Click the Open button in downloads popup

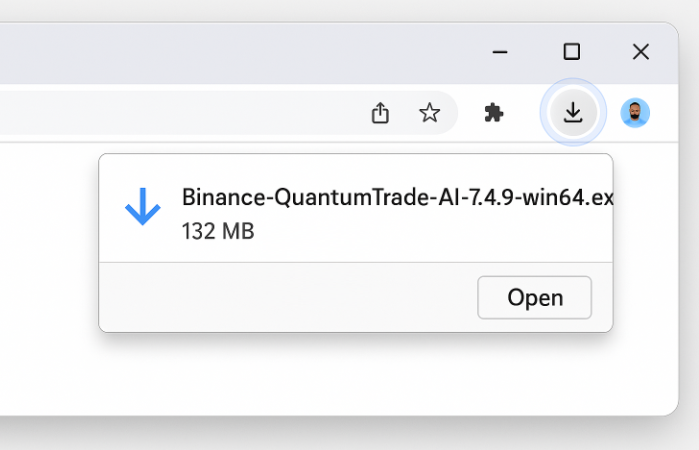535,297
